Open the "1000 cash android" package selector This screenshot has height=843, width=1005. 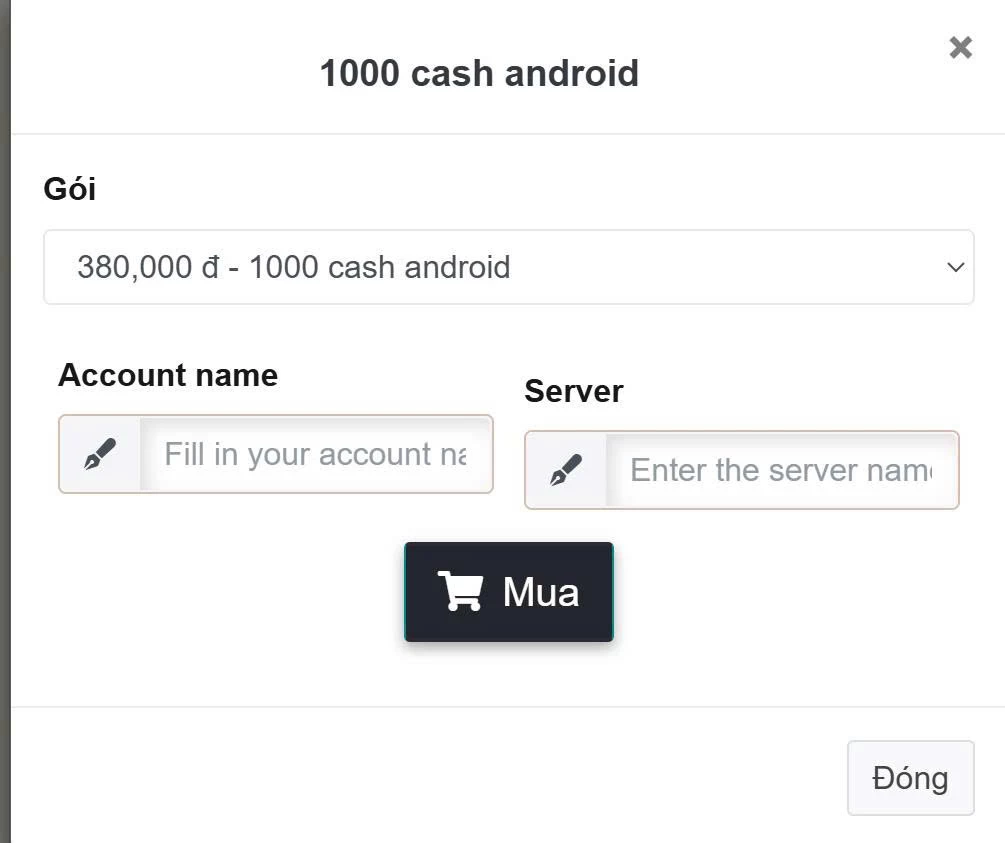(x=508, y=267)
